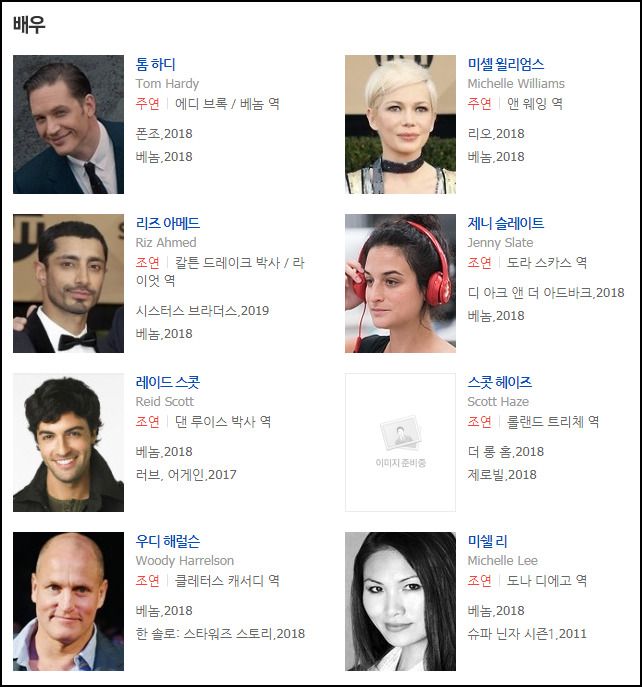Open 시스터스 브라더스,2019 filmography link

pyautogui.click(x=202, y=311)
